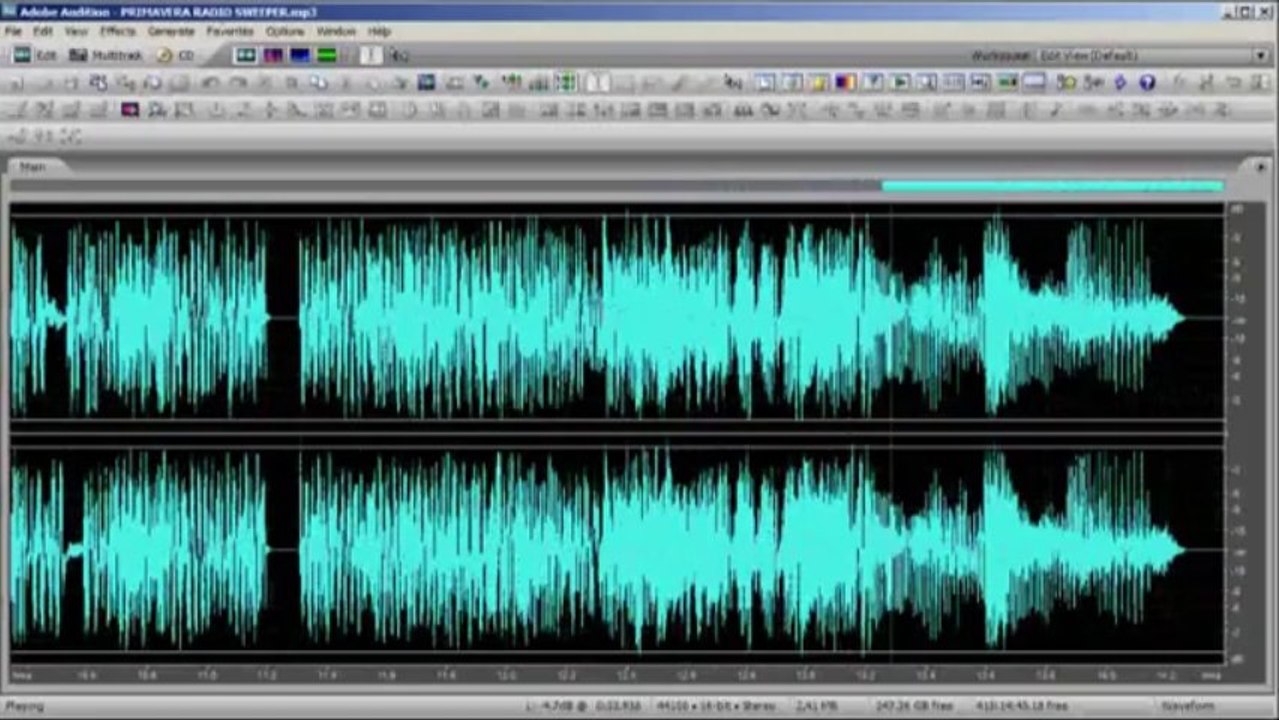This screenshot has height=720, width=1279.
Task: Open the Favorites menu
Action: [x=230, y=32]
